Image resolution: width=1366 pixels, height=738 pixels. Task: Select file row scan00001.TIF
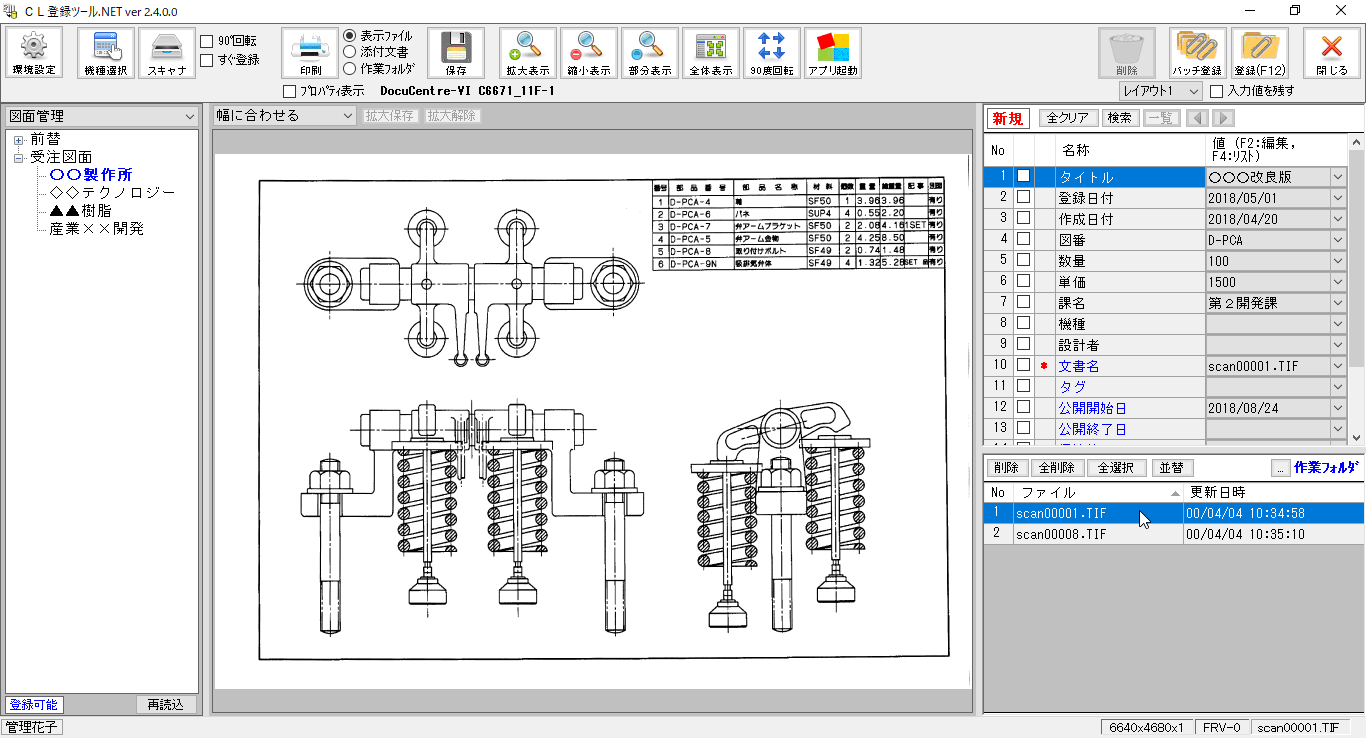[x=1174, y=513]
